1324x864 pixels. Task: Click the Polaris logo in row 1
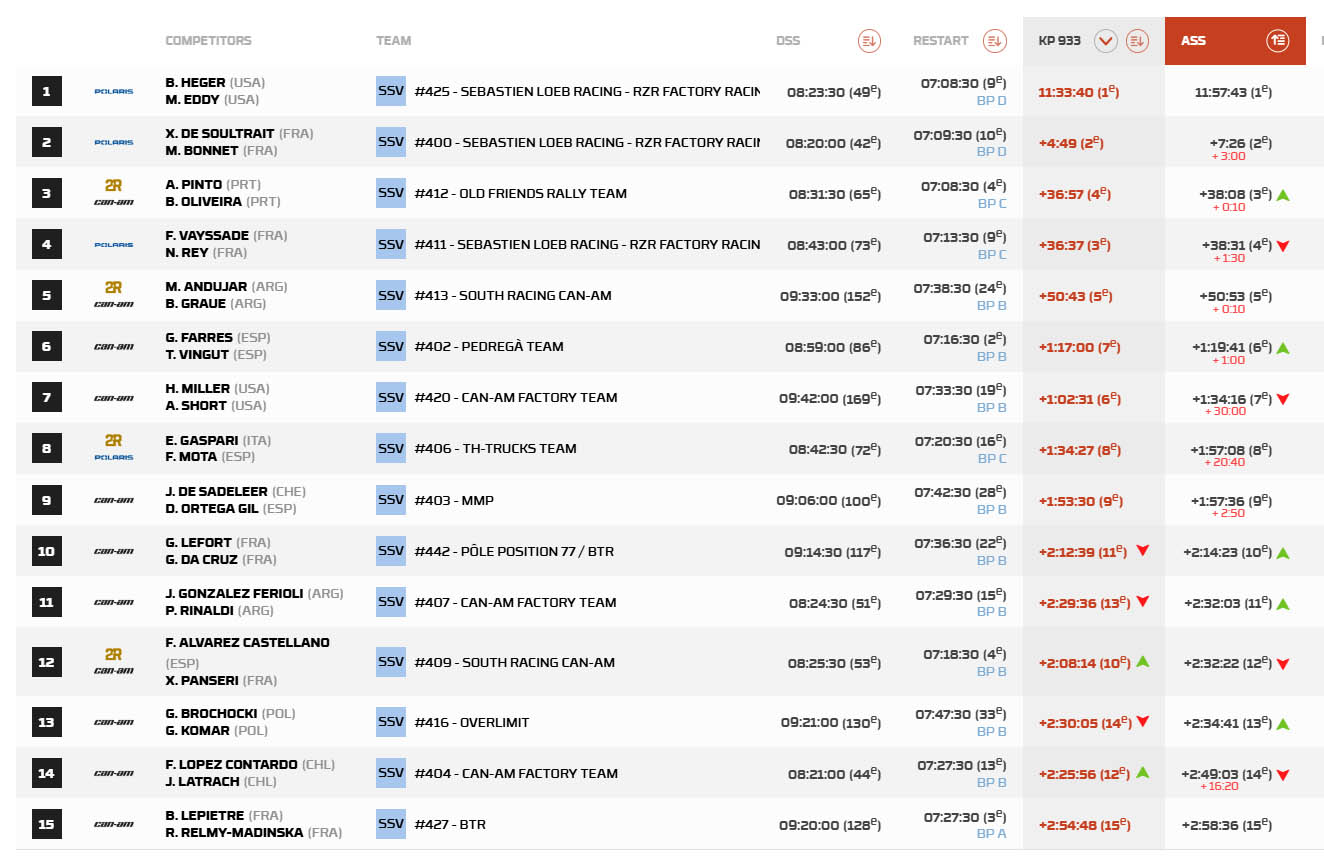tap(113, 92)
